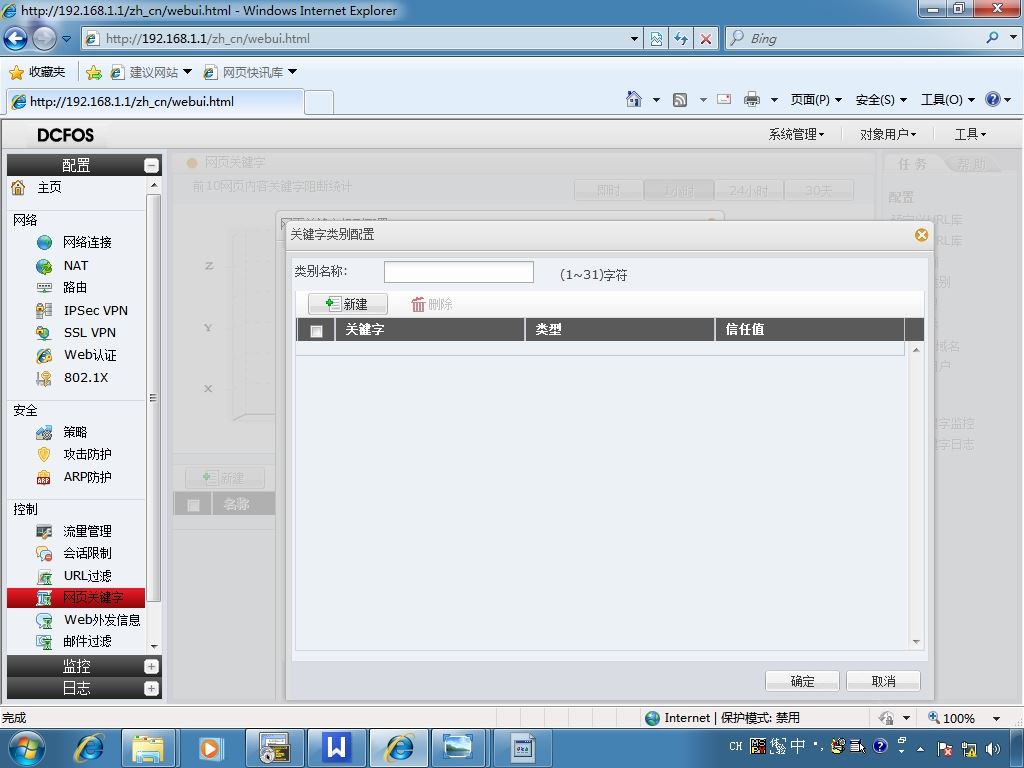Click 新建 button in dialog
The height and width of the screenshot is (768, 1024).
347,304
